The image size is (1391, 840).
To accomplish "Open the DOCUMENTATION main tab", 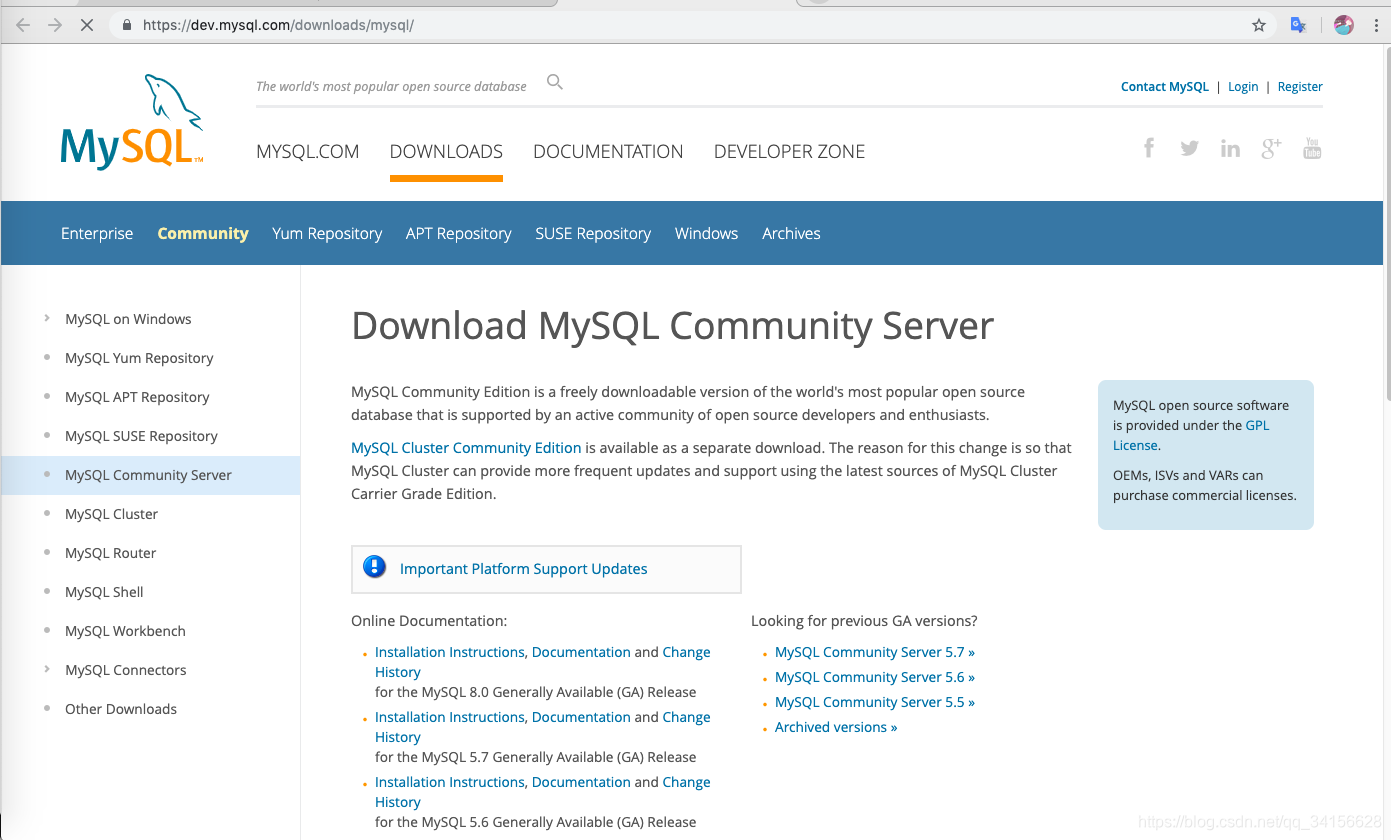I will 608,151.
